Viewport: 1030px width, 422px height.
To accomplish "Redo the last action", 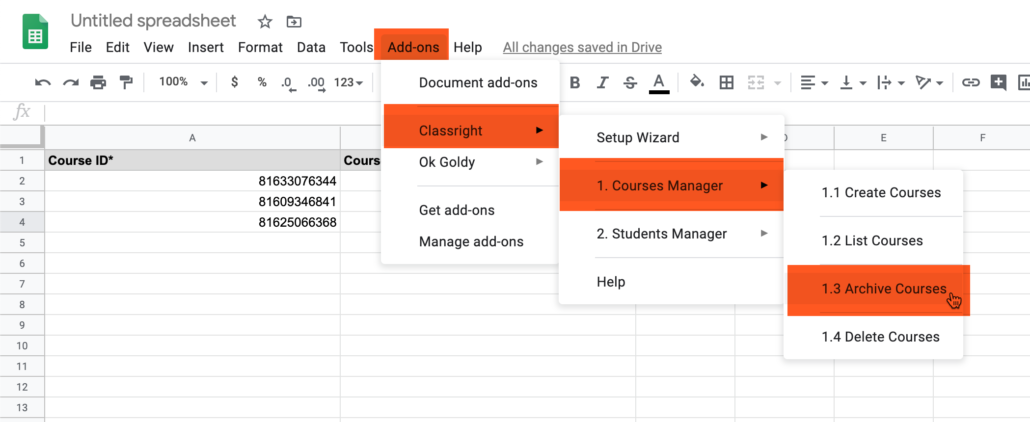I will (71, 82).
